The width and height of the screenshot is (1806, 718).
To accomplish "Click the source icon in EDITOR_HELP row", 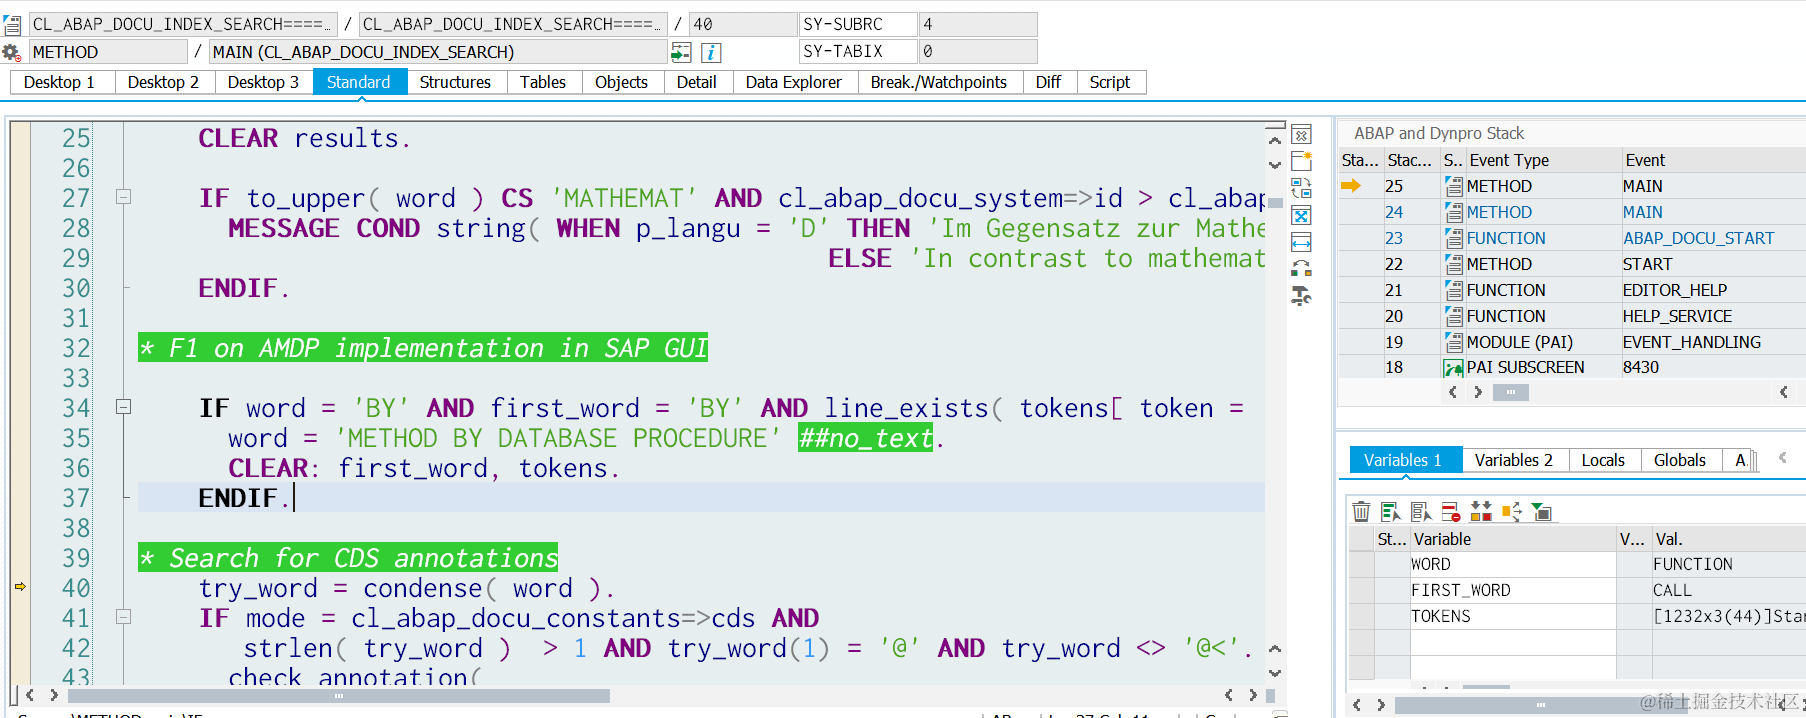I will point(1454,290).
